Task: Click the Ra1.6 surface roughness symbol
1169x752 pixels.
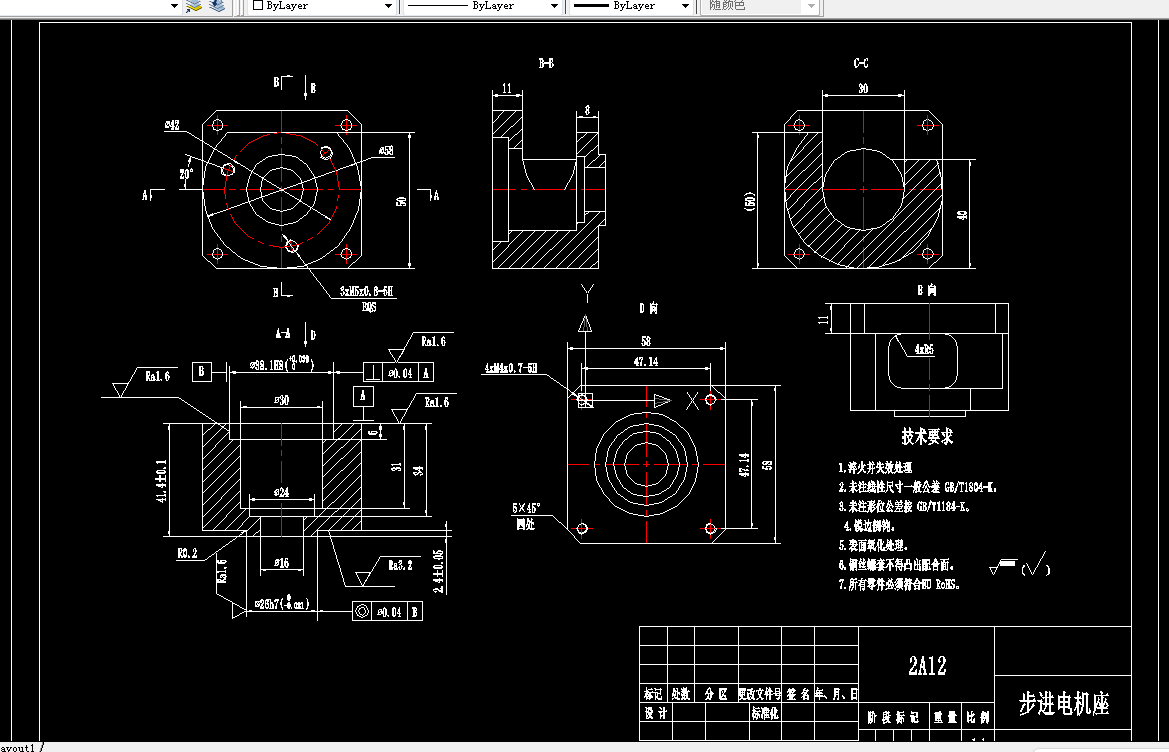Action: click(155, 378)
